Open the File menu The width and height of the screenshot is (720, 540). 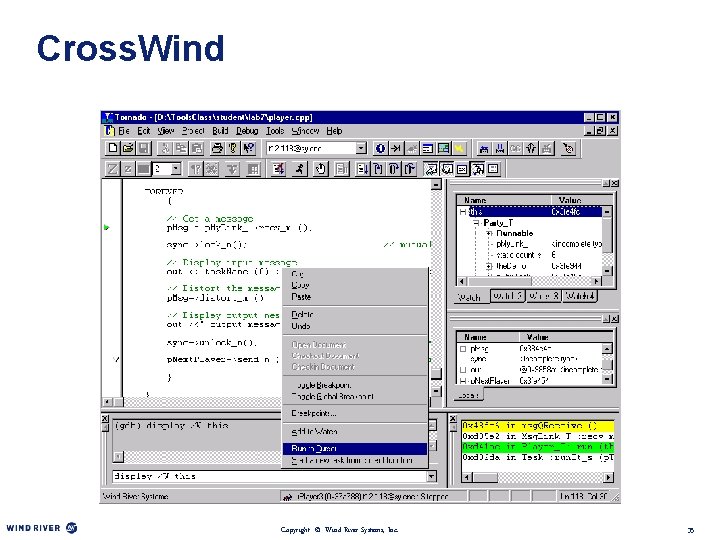pos(124,131)
